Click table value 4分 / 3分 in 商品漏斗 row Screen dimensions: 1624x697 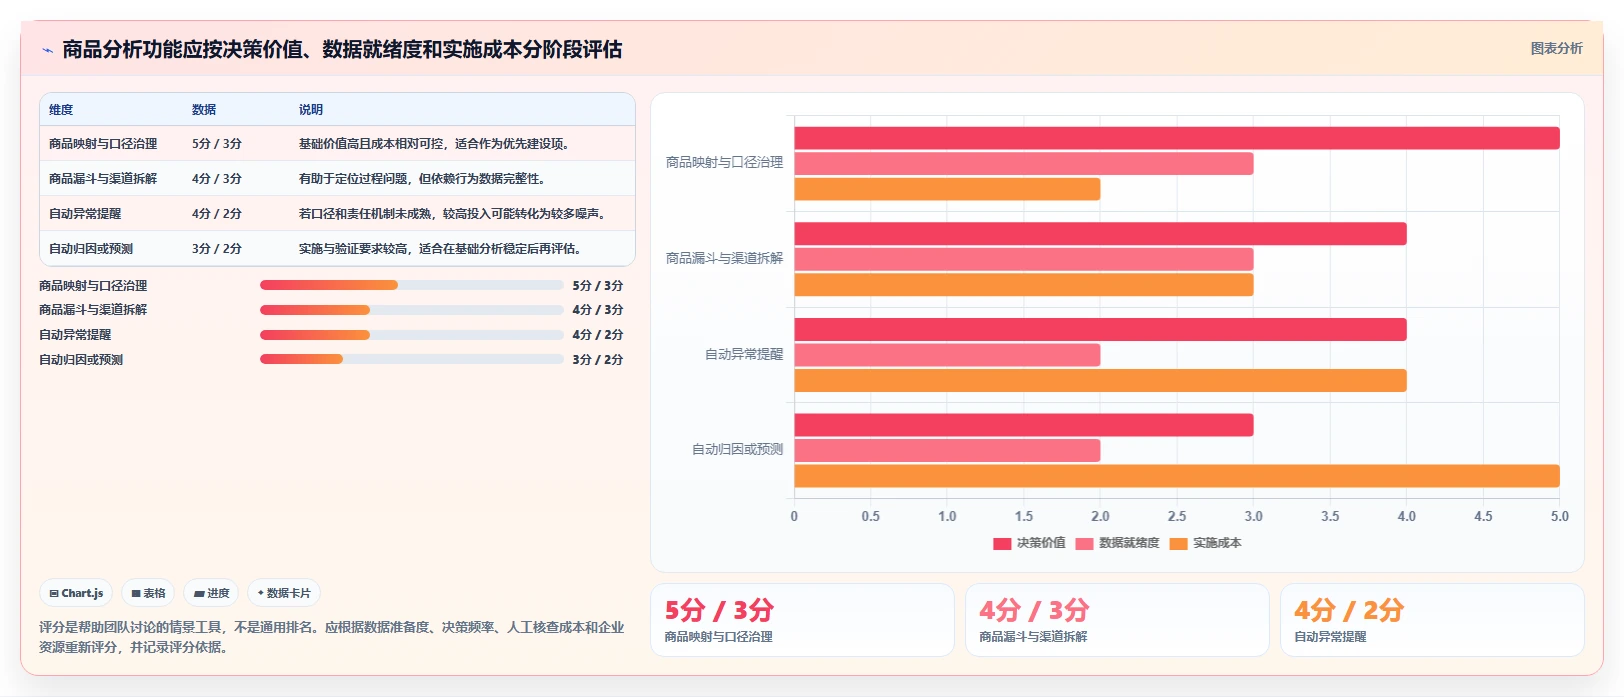click(x=217, y=179)
